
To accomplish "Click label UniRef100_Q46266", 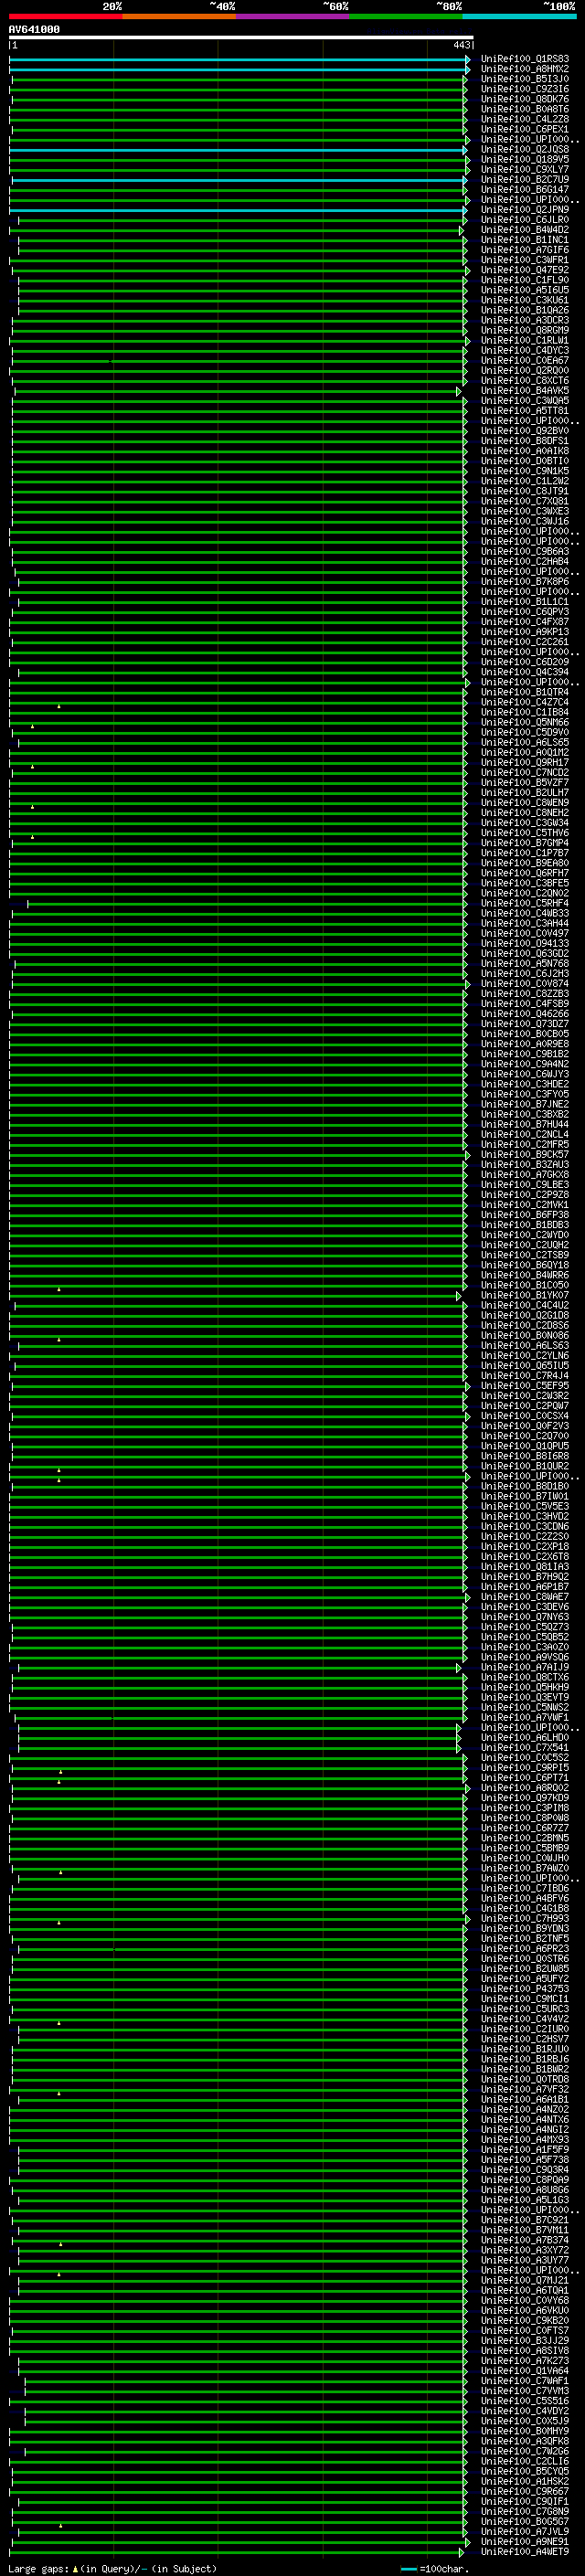I will [x=525, y=1014].
